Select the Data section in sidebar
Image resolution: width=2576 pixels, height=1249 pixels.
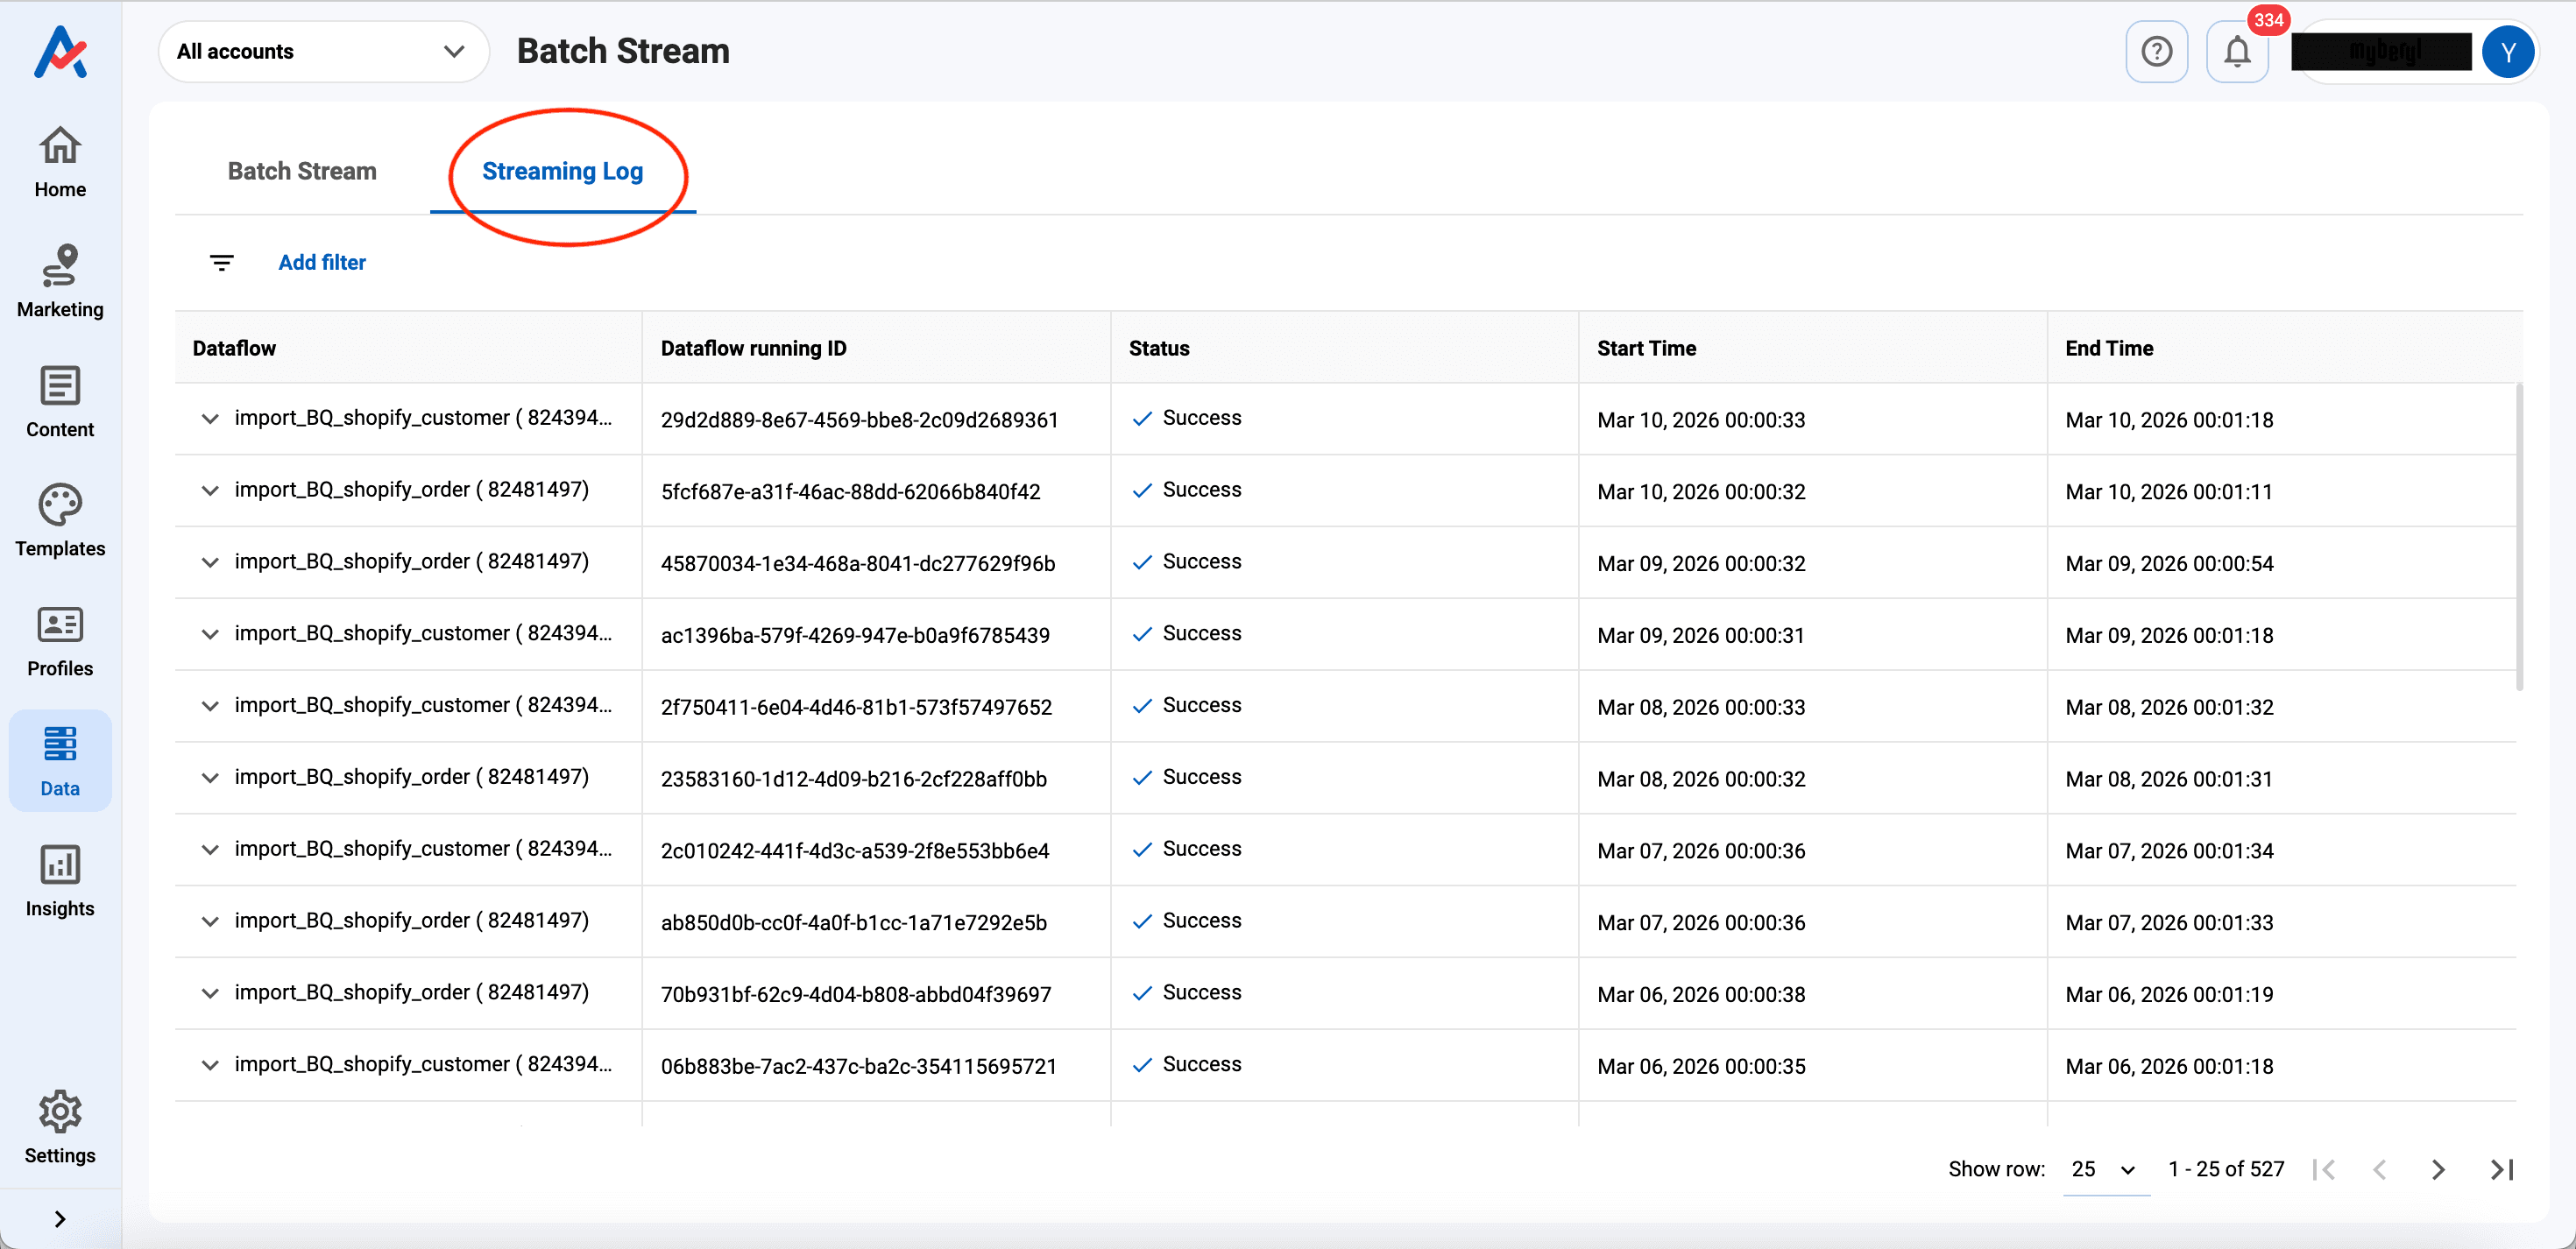click(x=59, y=760)
